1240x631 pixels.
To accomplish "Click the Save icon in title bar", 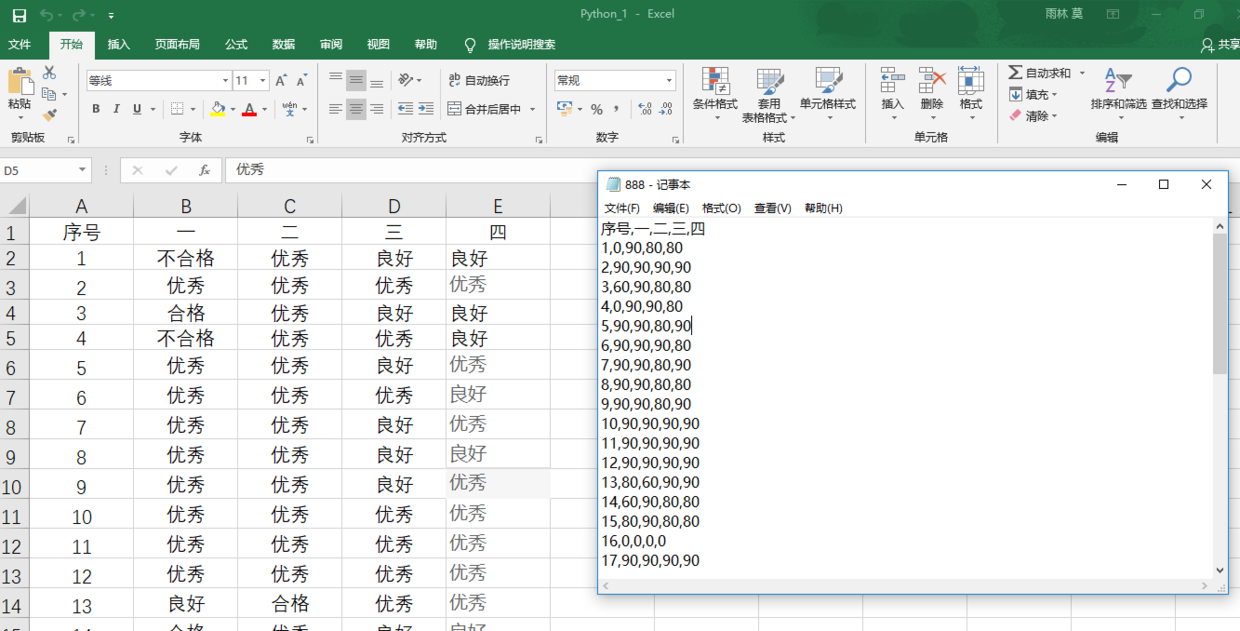I will (x=19, y=15).
